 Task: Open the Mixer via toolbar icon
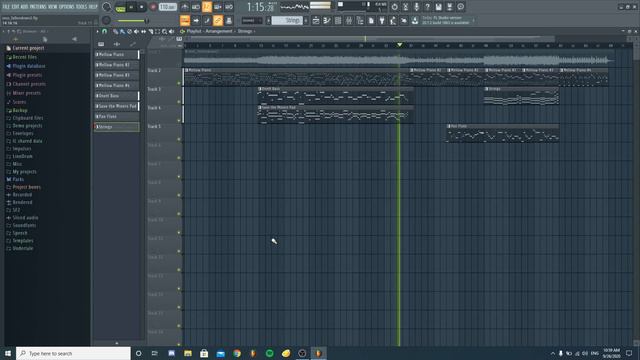[x=349, y=20]
